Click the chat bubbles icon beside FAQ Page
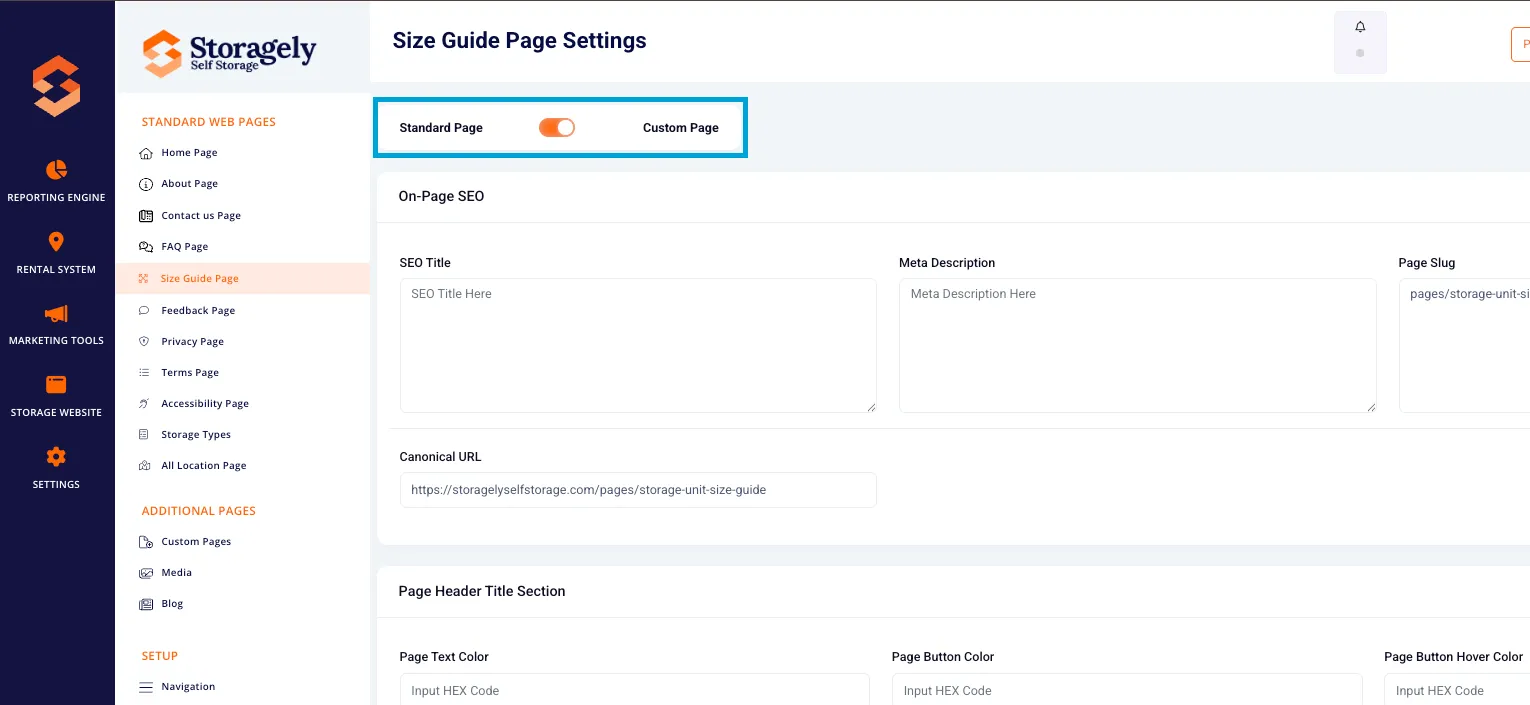 (146, 247)
